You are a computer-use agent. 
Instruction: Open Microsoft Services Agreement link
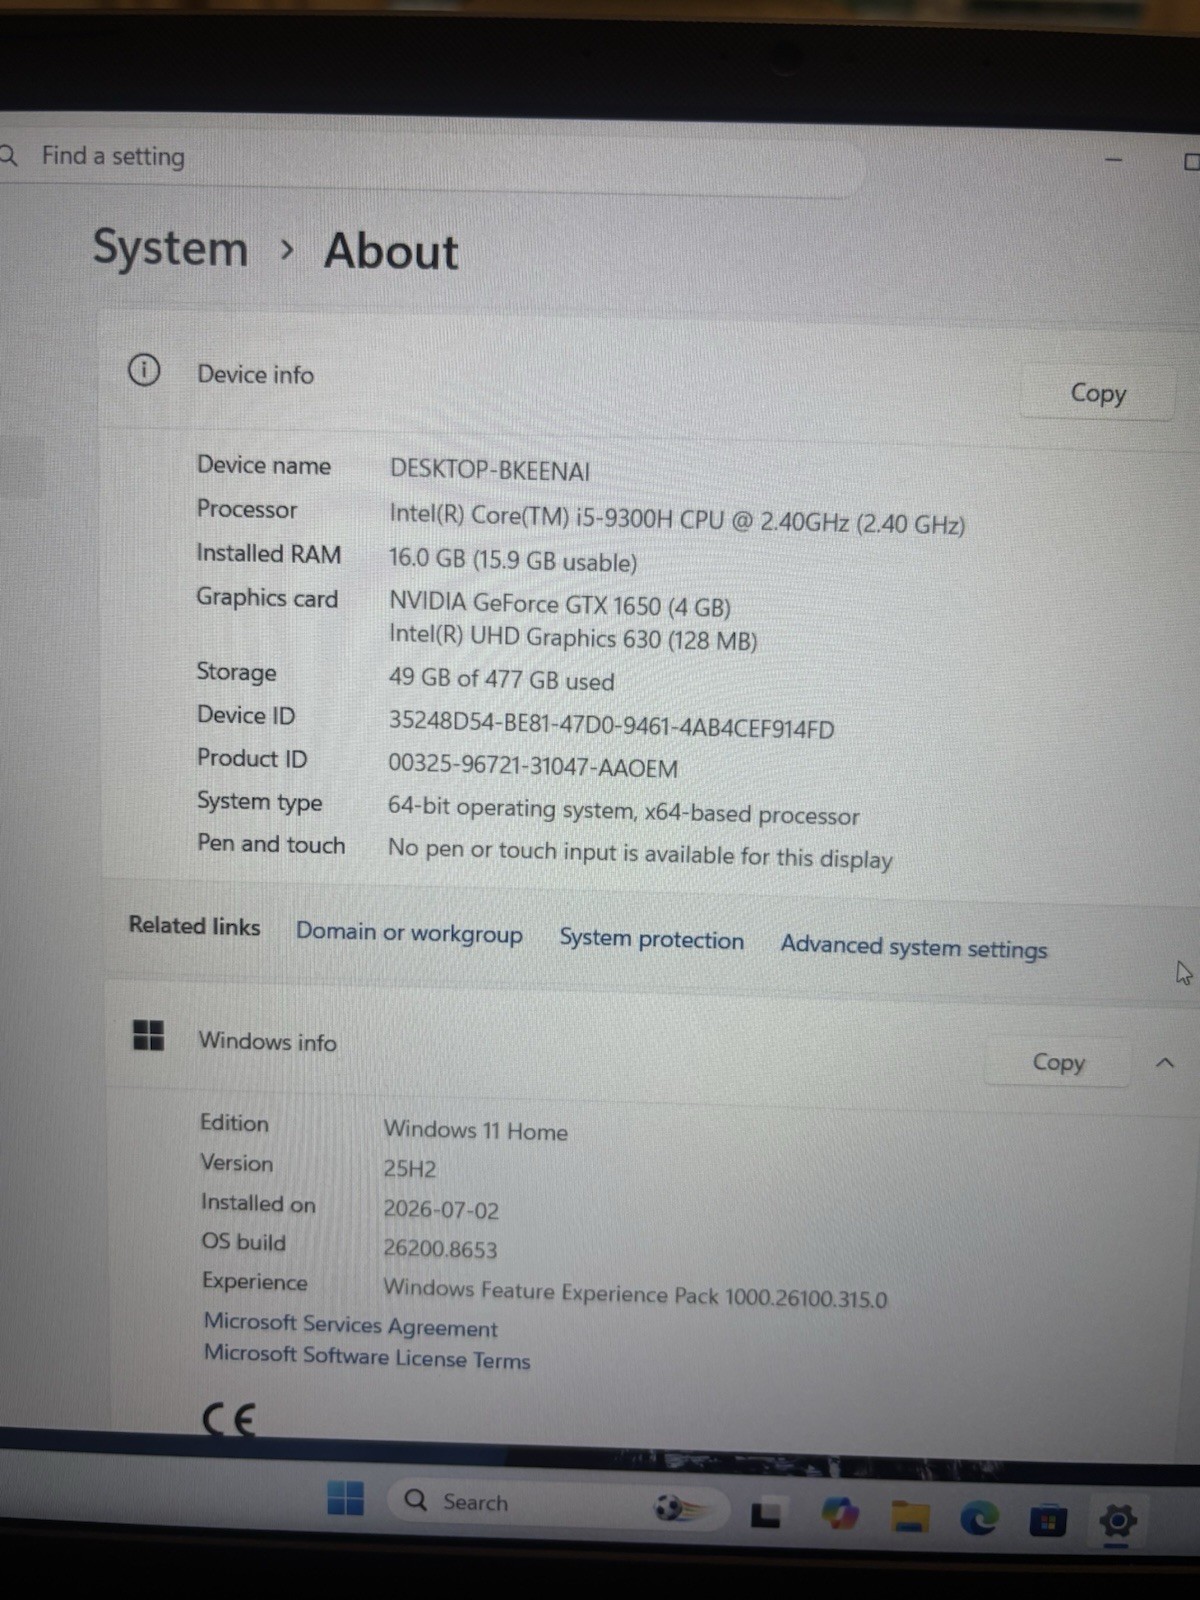(x=350, y=1325)
